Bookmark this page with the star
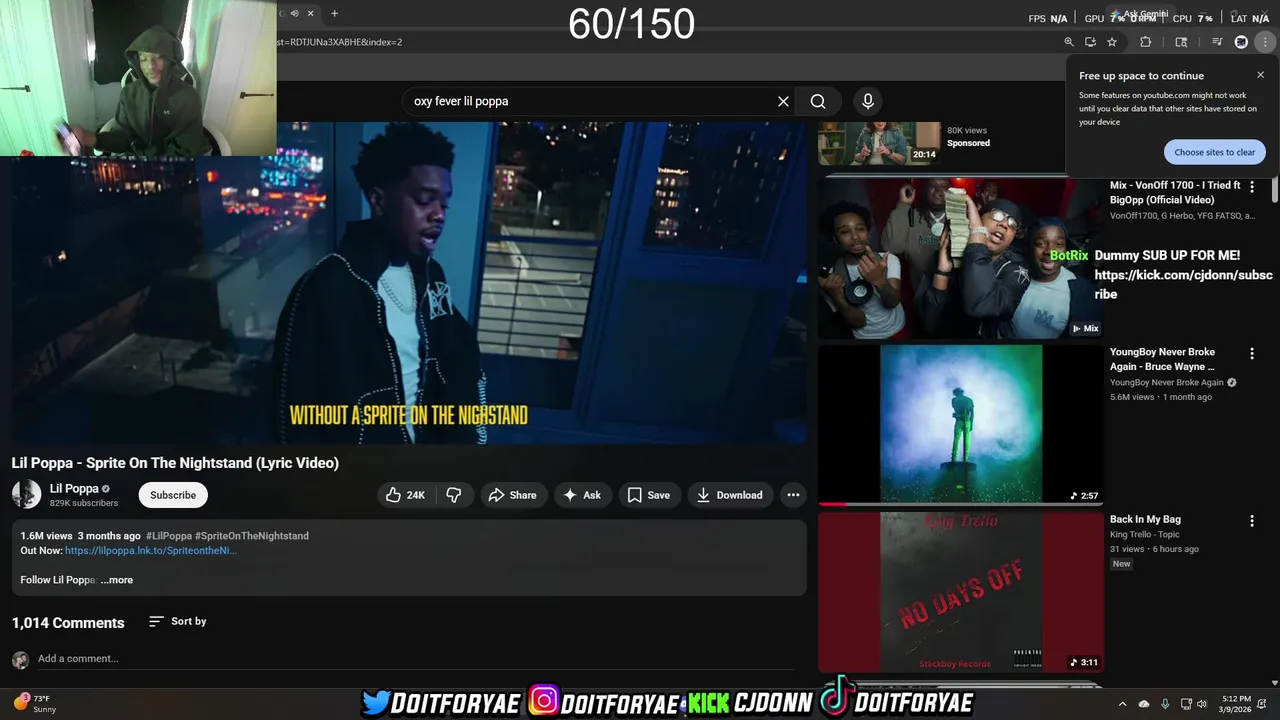The width and height of the screenshot is (1280, 720). (x=1112, y=42)
